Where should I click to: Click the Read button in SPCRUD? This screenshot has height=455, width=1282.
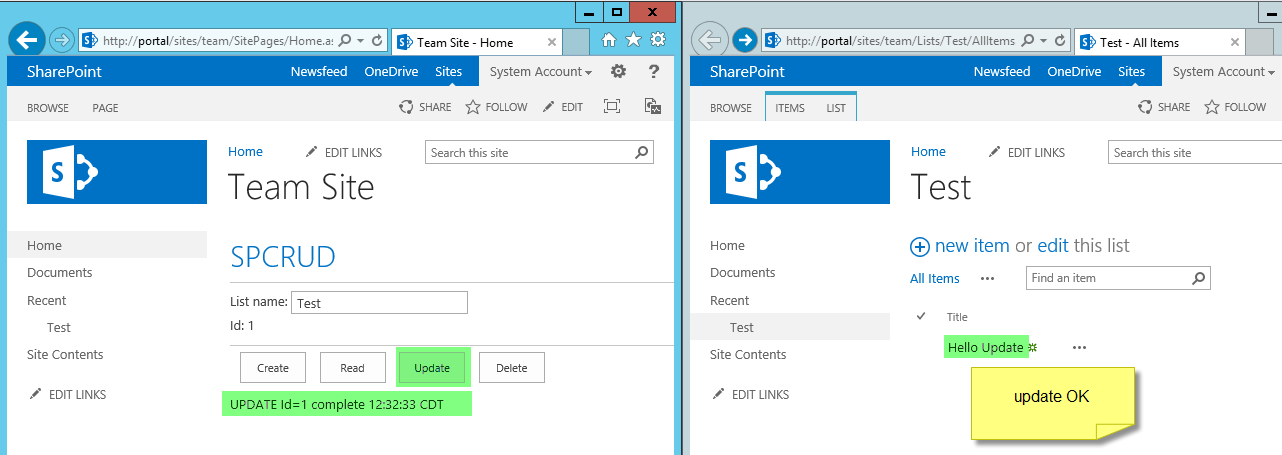[352, 368]
